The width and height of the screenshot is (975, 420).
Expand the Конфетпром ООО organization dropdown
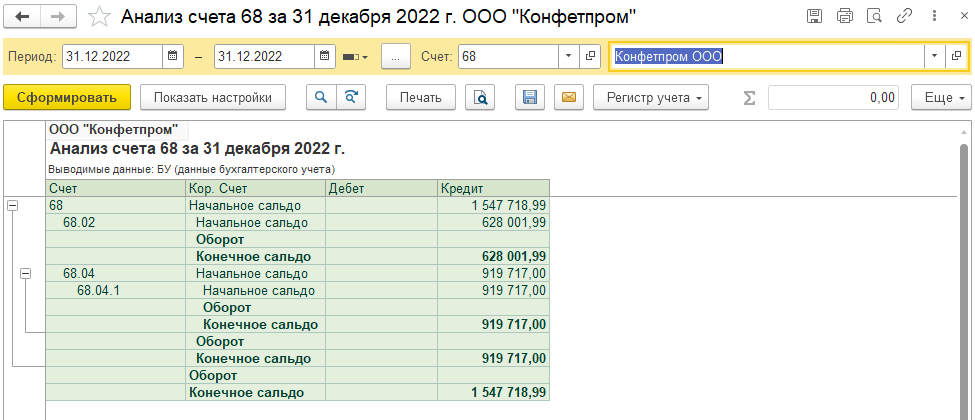(x=934, y=57)
